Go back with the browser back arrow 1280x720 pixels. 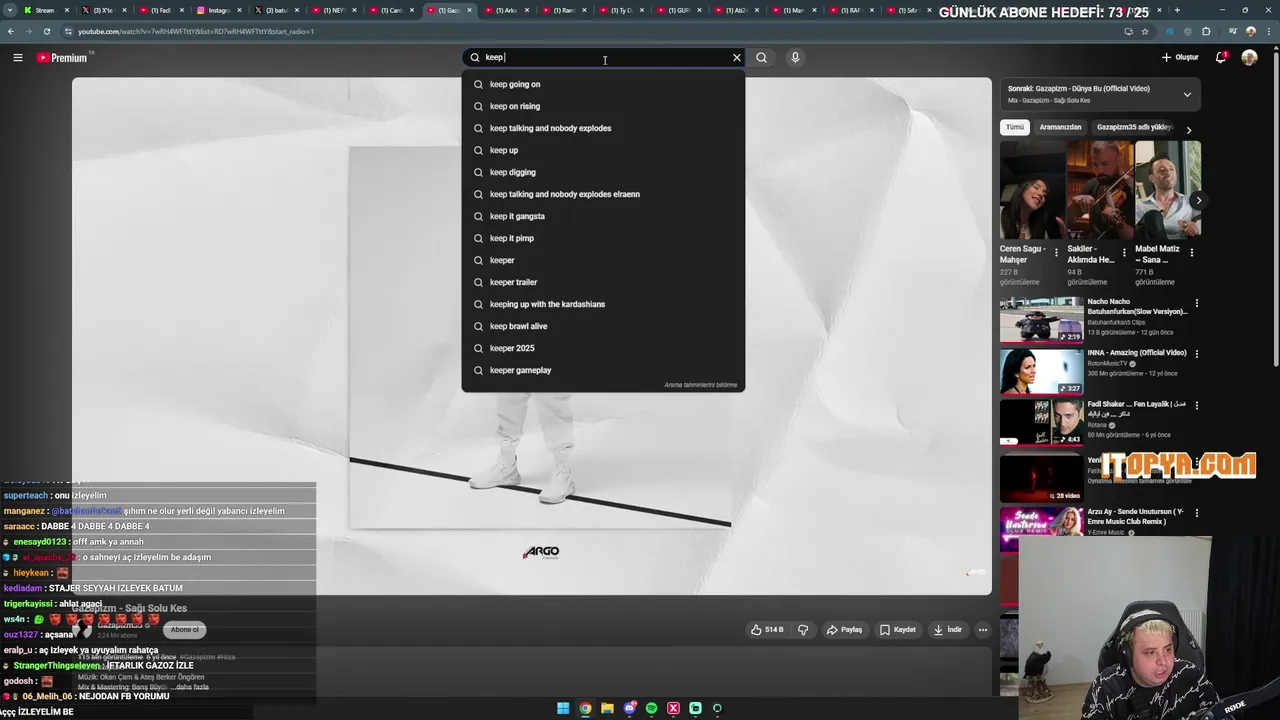click(11, 31)
